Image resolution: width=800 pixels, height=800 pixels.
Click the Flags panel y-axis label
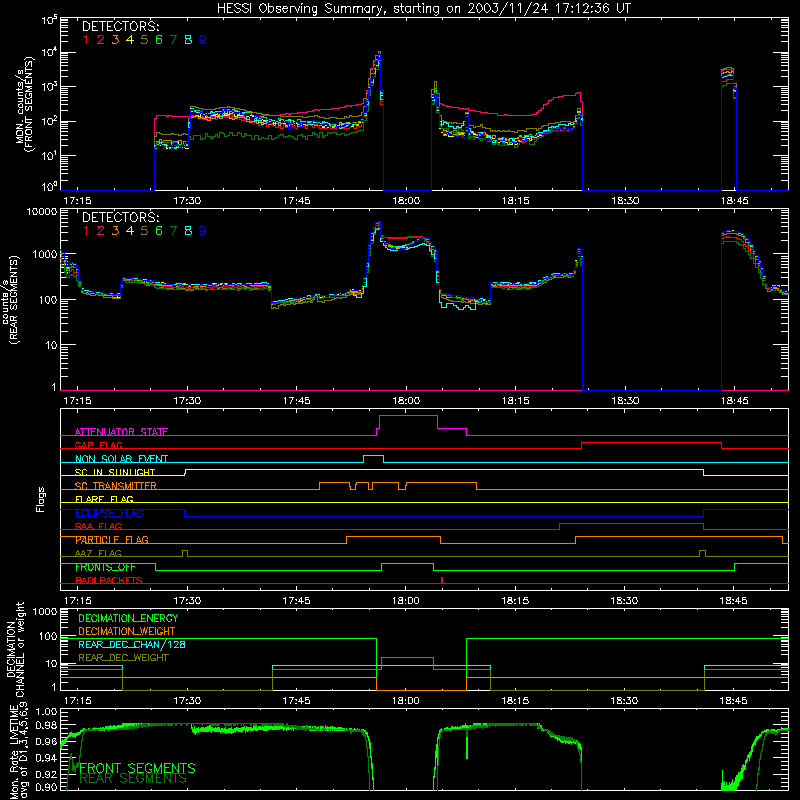tap(41, 499)
